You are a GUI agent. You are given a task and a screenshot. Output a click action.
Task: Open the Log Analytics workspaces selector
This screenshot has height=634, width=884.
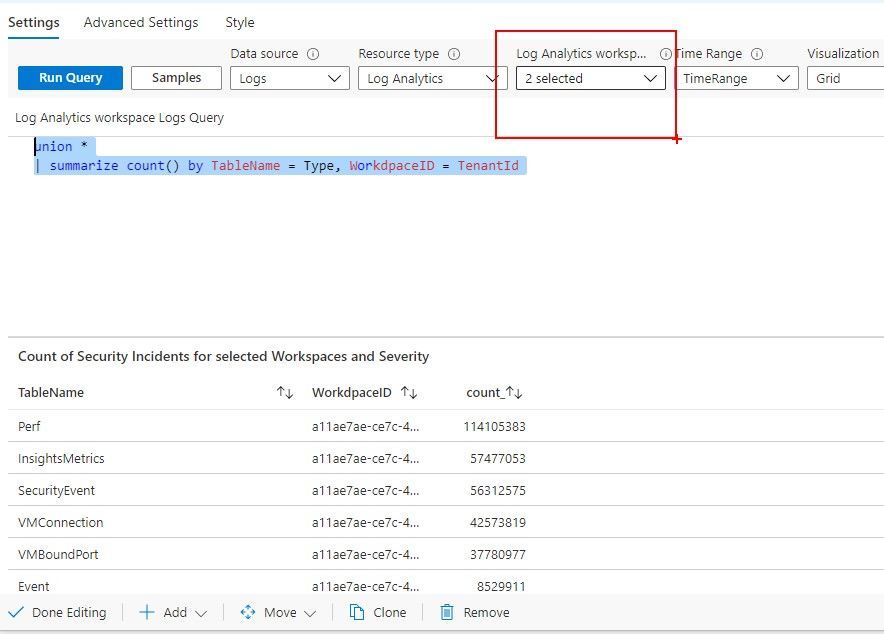click(590, 77)
